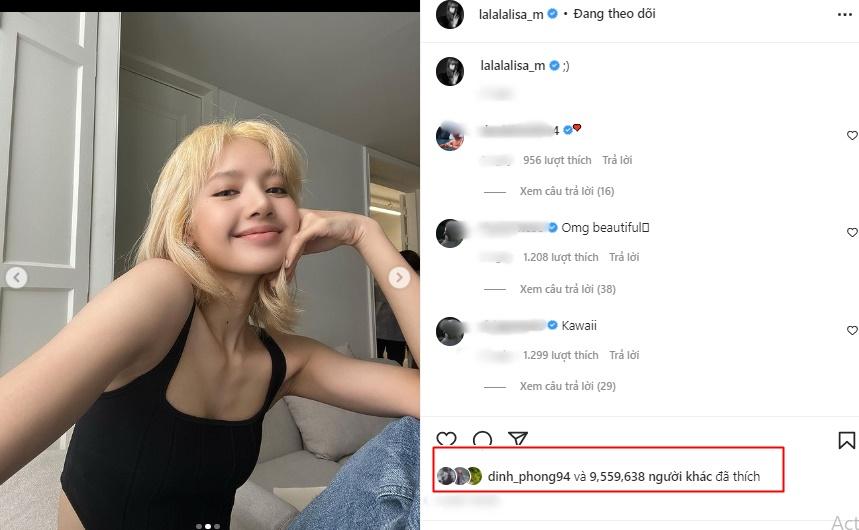Click lalalalisa_m avatar beside the caption
The height and width of the screenshot is (530, 859).
click(450, 71)
